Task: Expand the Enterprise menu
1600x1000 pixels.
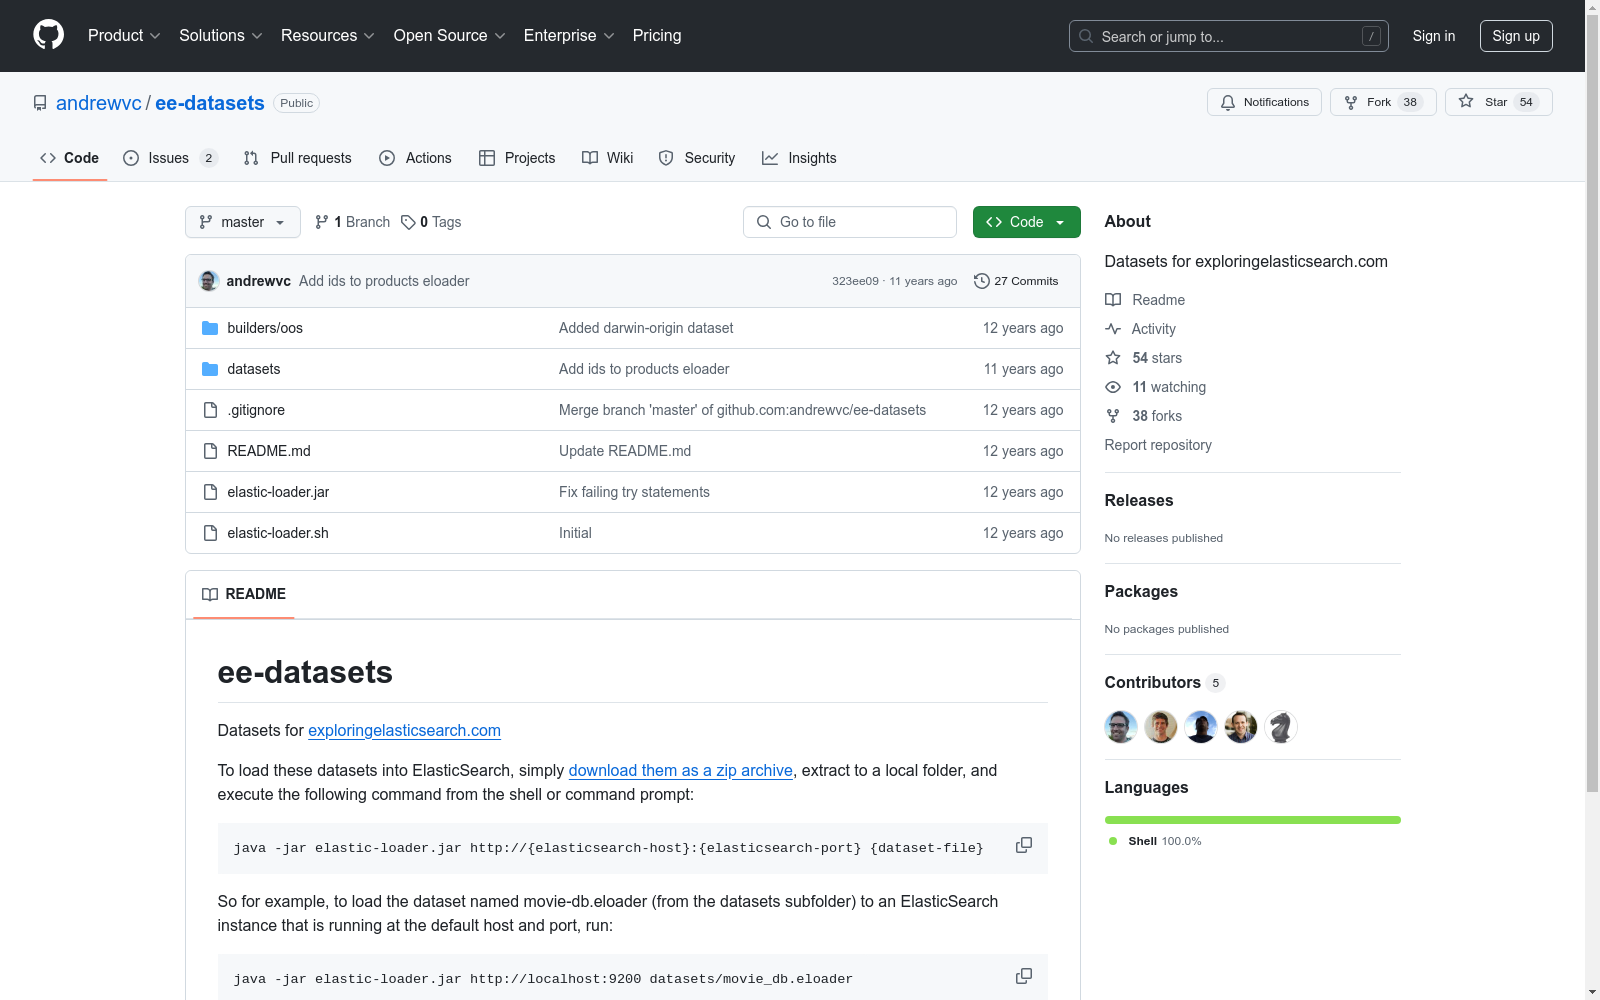Action: click(569, 36)
